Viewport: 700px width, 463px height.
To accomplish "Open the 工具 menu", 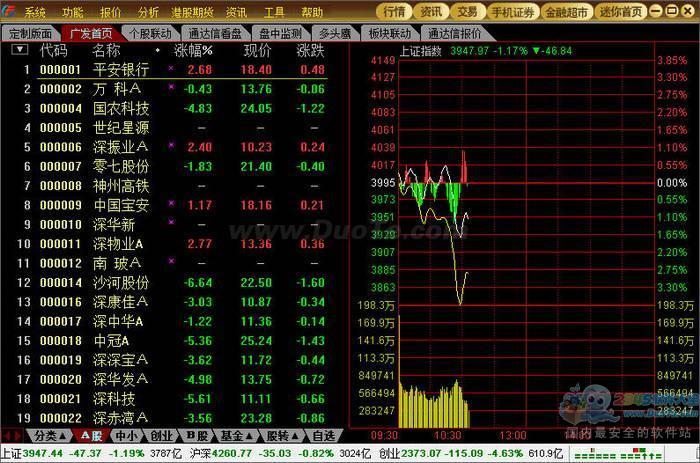I will pyautogui.click(x=274, y=13).
